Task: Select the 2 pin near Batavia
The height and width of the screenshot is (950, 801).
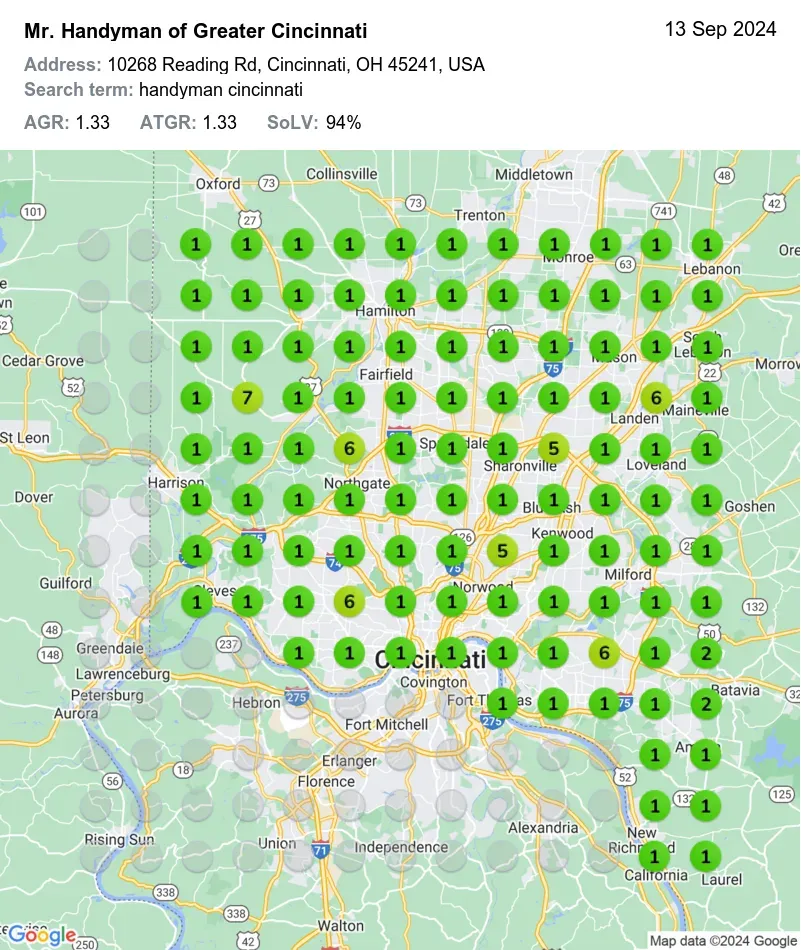Action: [x=706, y=653]
